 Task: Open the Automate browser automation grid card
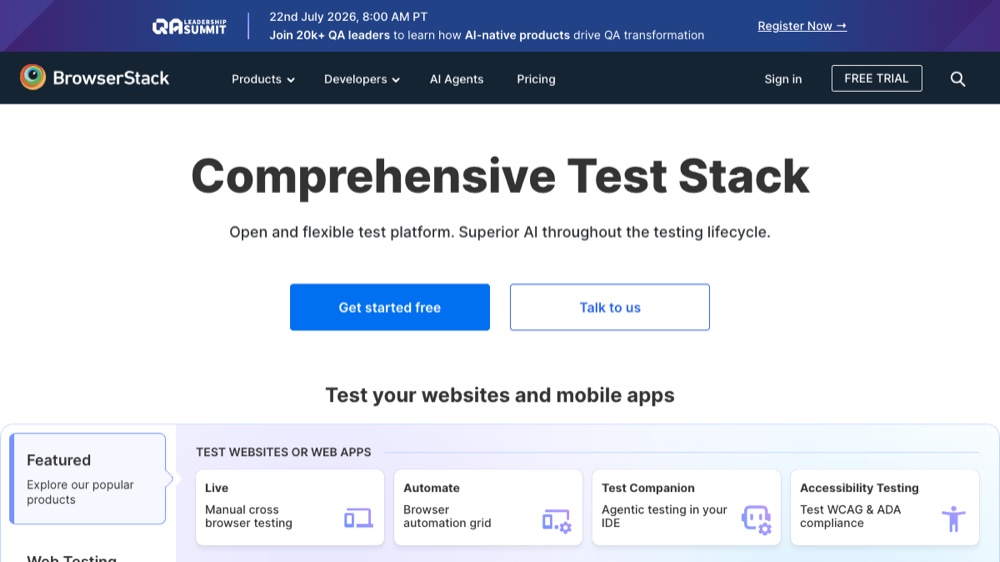pos(488,508)
